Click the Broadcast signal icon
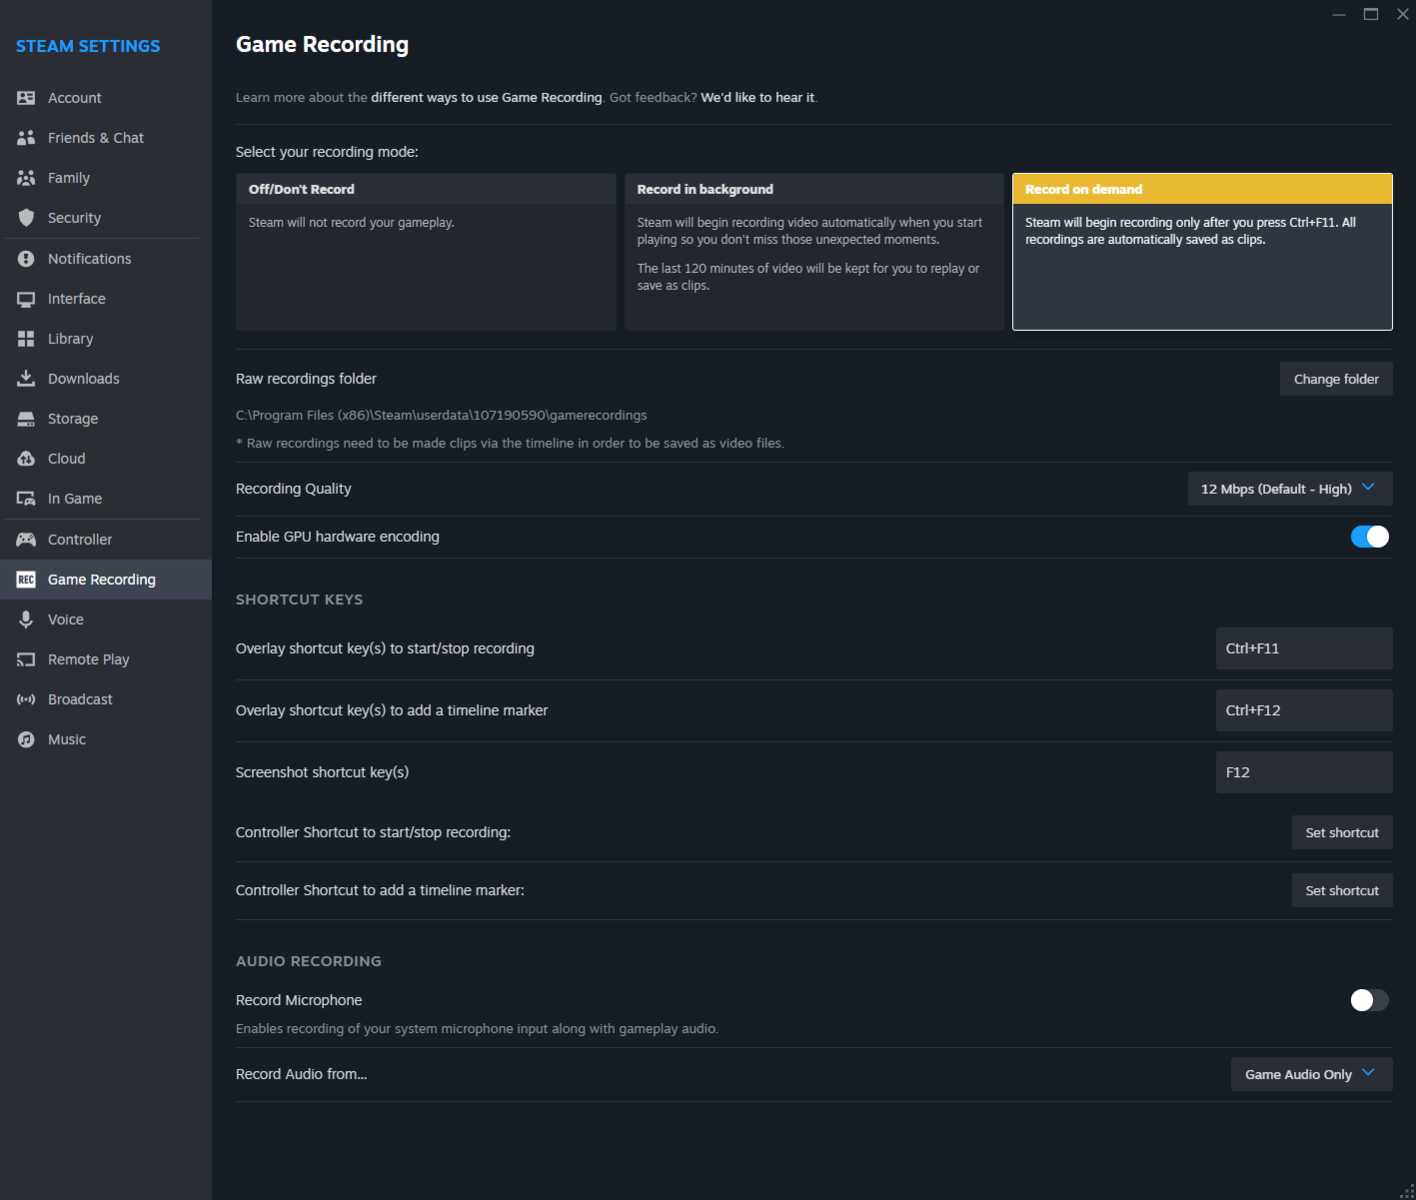Image resolution: width=1416 pixels, height=1200 pixels. pos(27,699)
